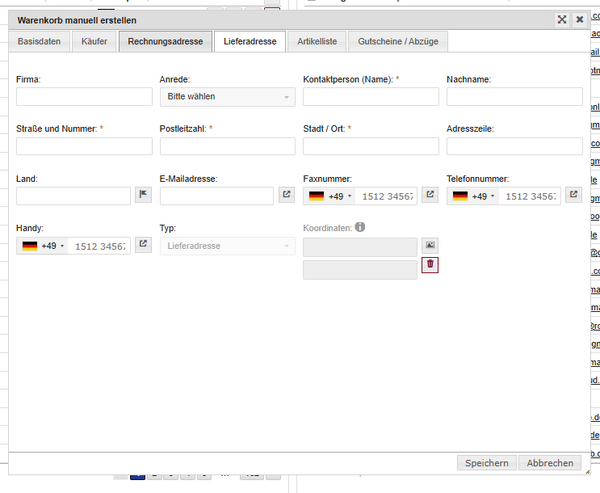Screen dimensions: 600x493
Task: Open external link icon beside E-Mailadresse
Action: coord(287,194)
